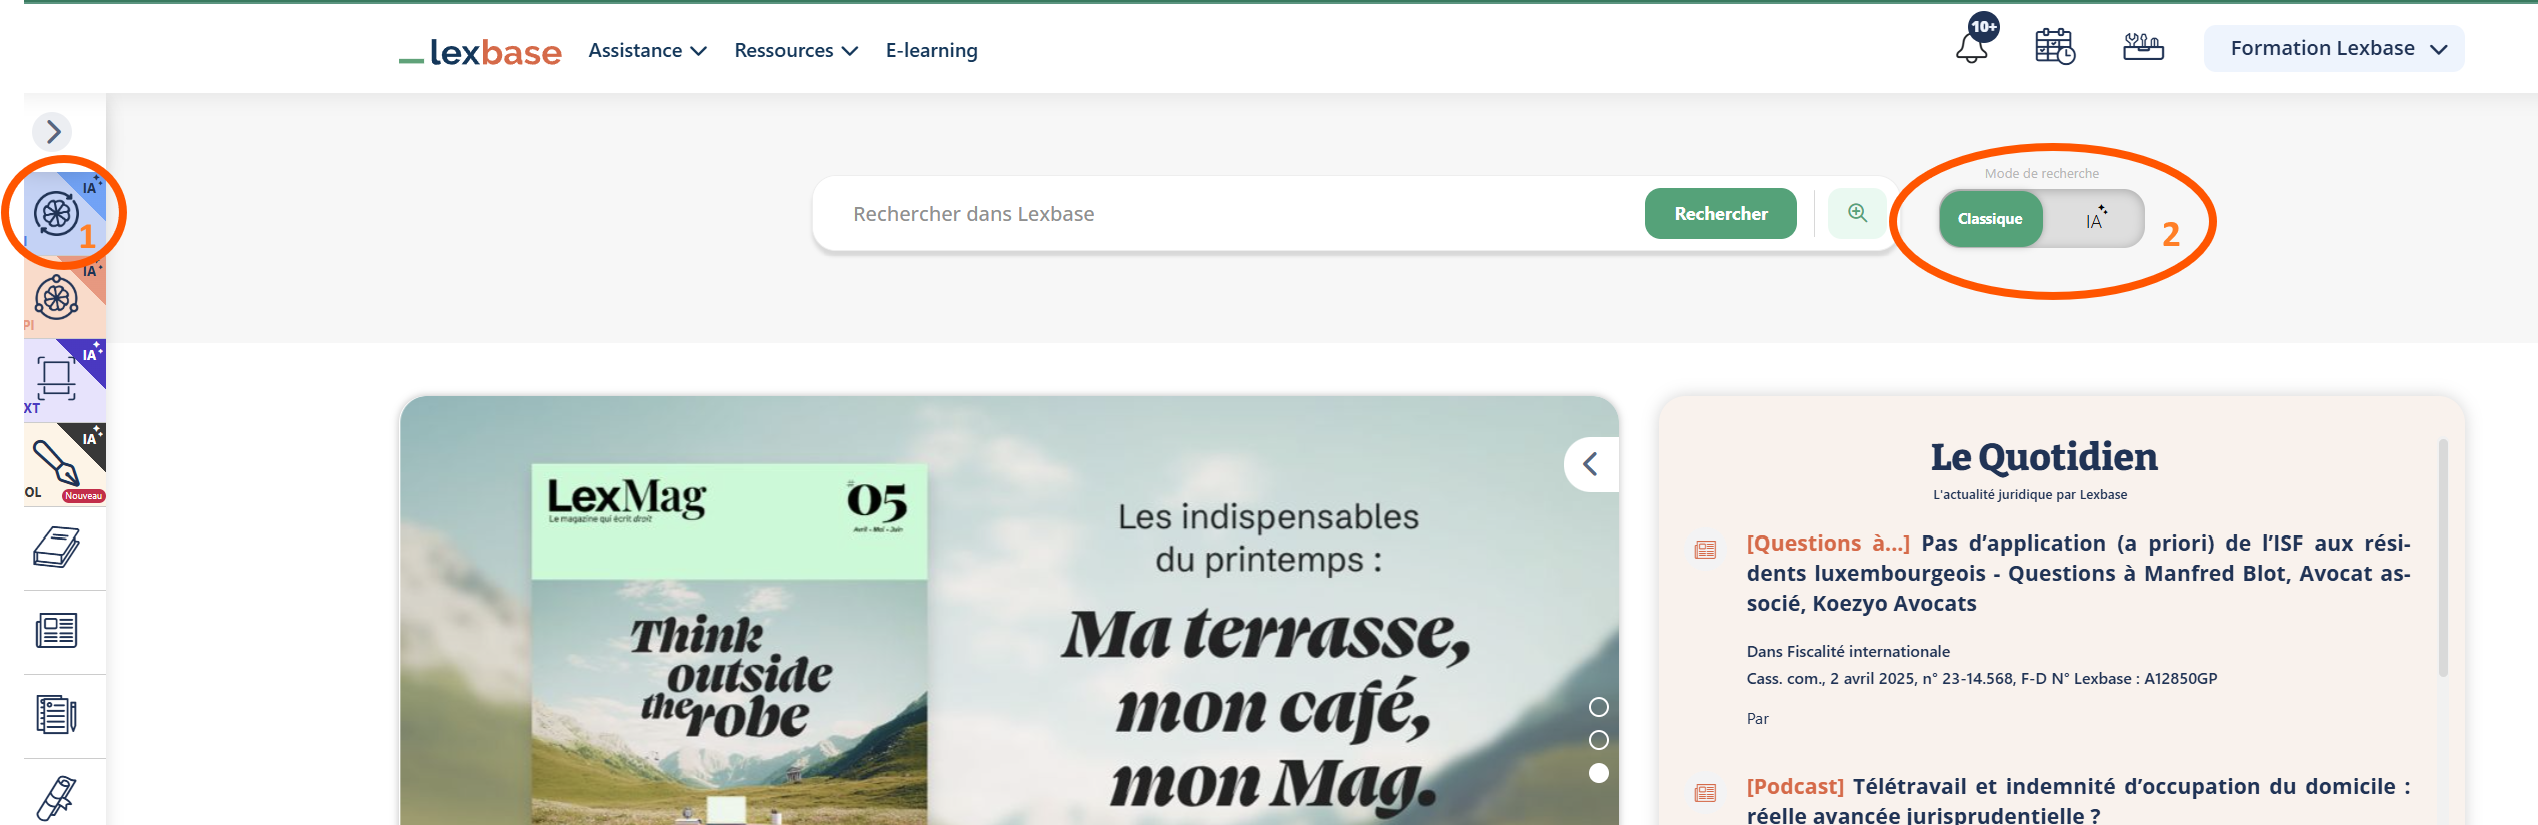Viewport: 2538px width, 825px height.
Task: Select the Classique search mode
Action: tap(1989, 219)
